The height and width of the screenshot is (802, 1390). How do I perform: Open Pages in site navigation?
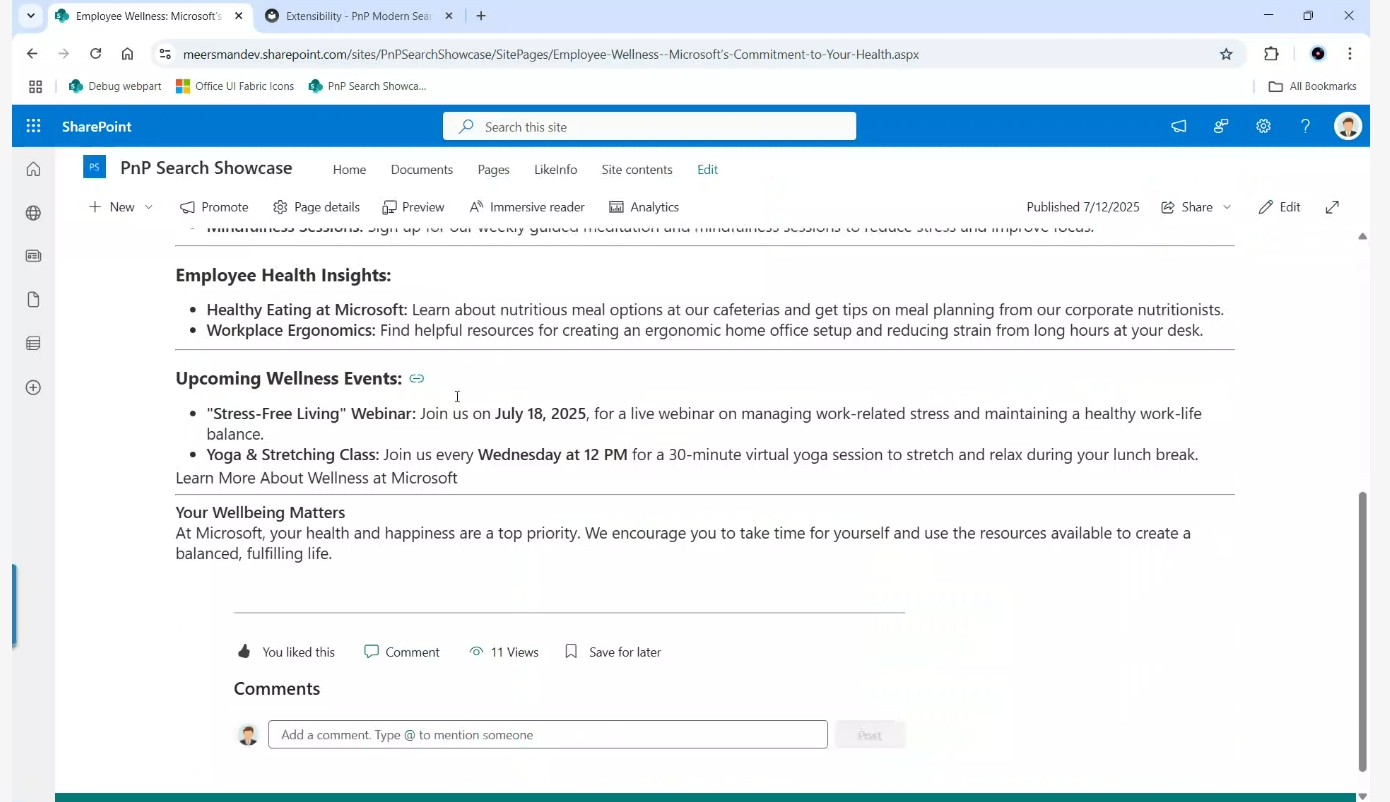493,170
